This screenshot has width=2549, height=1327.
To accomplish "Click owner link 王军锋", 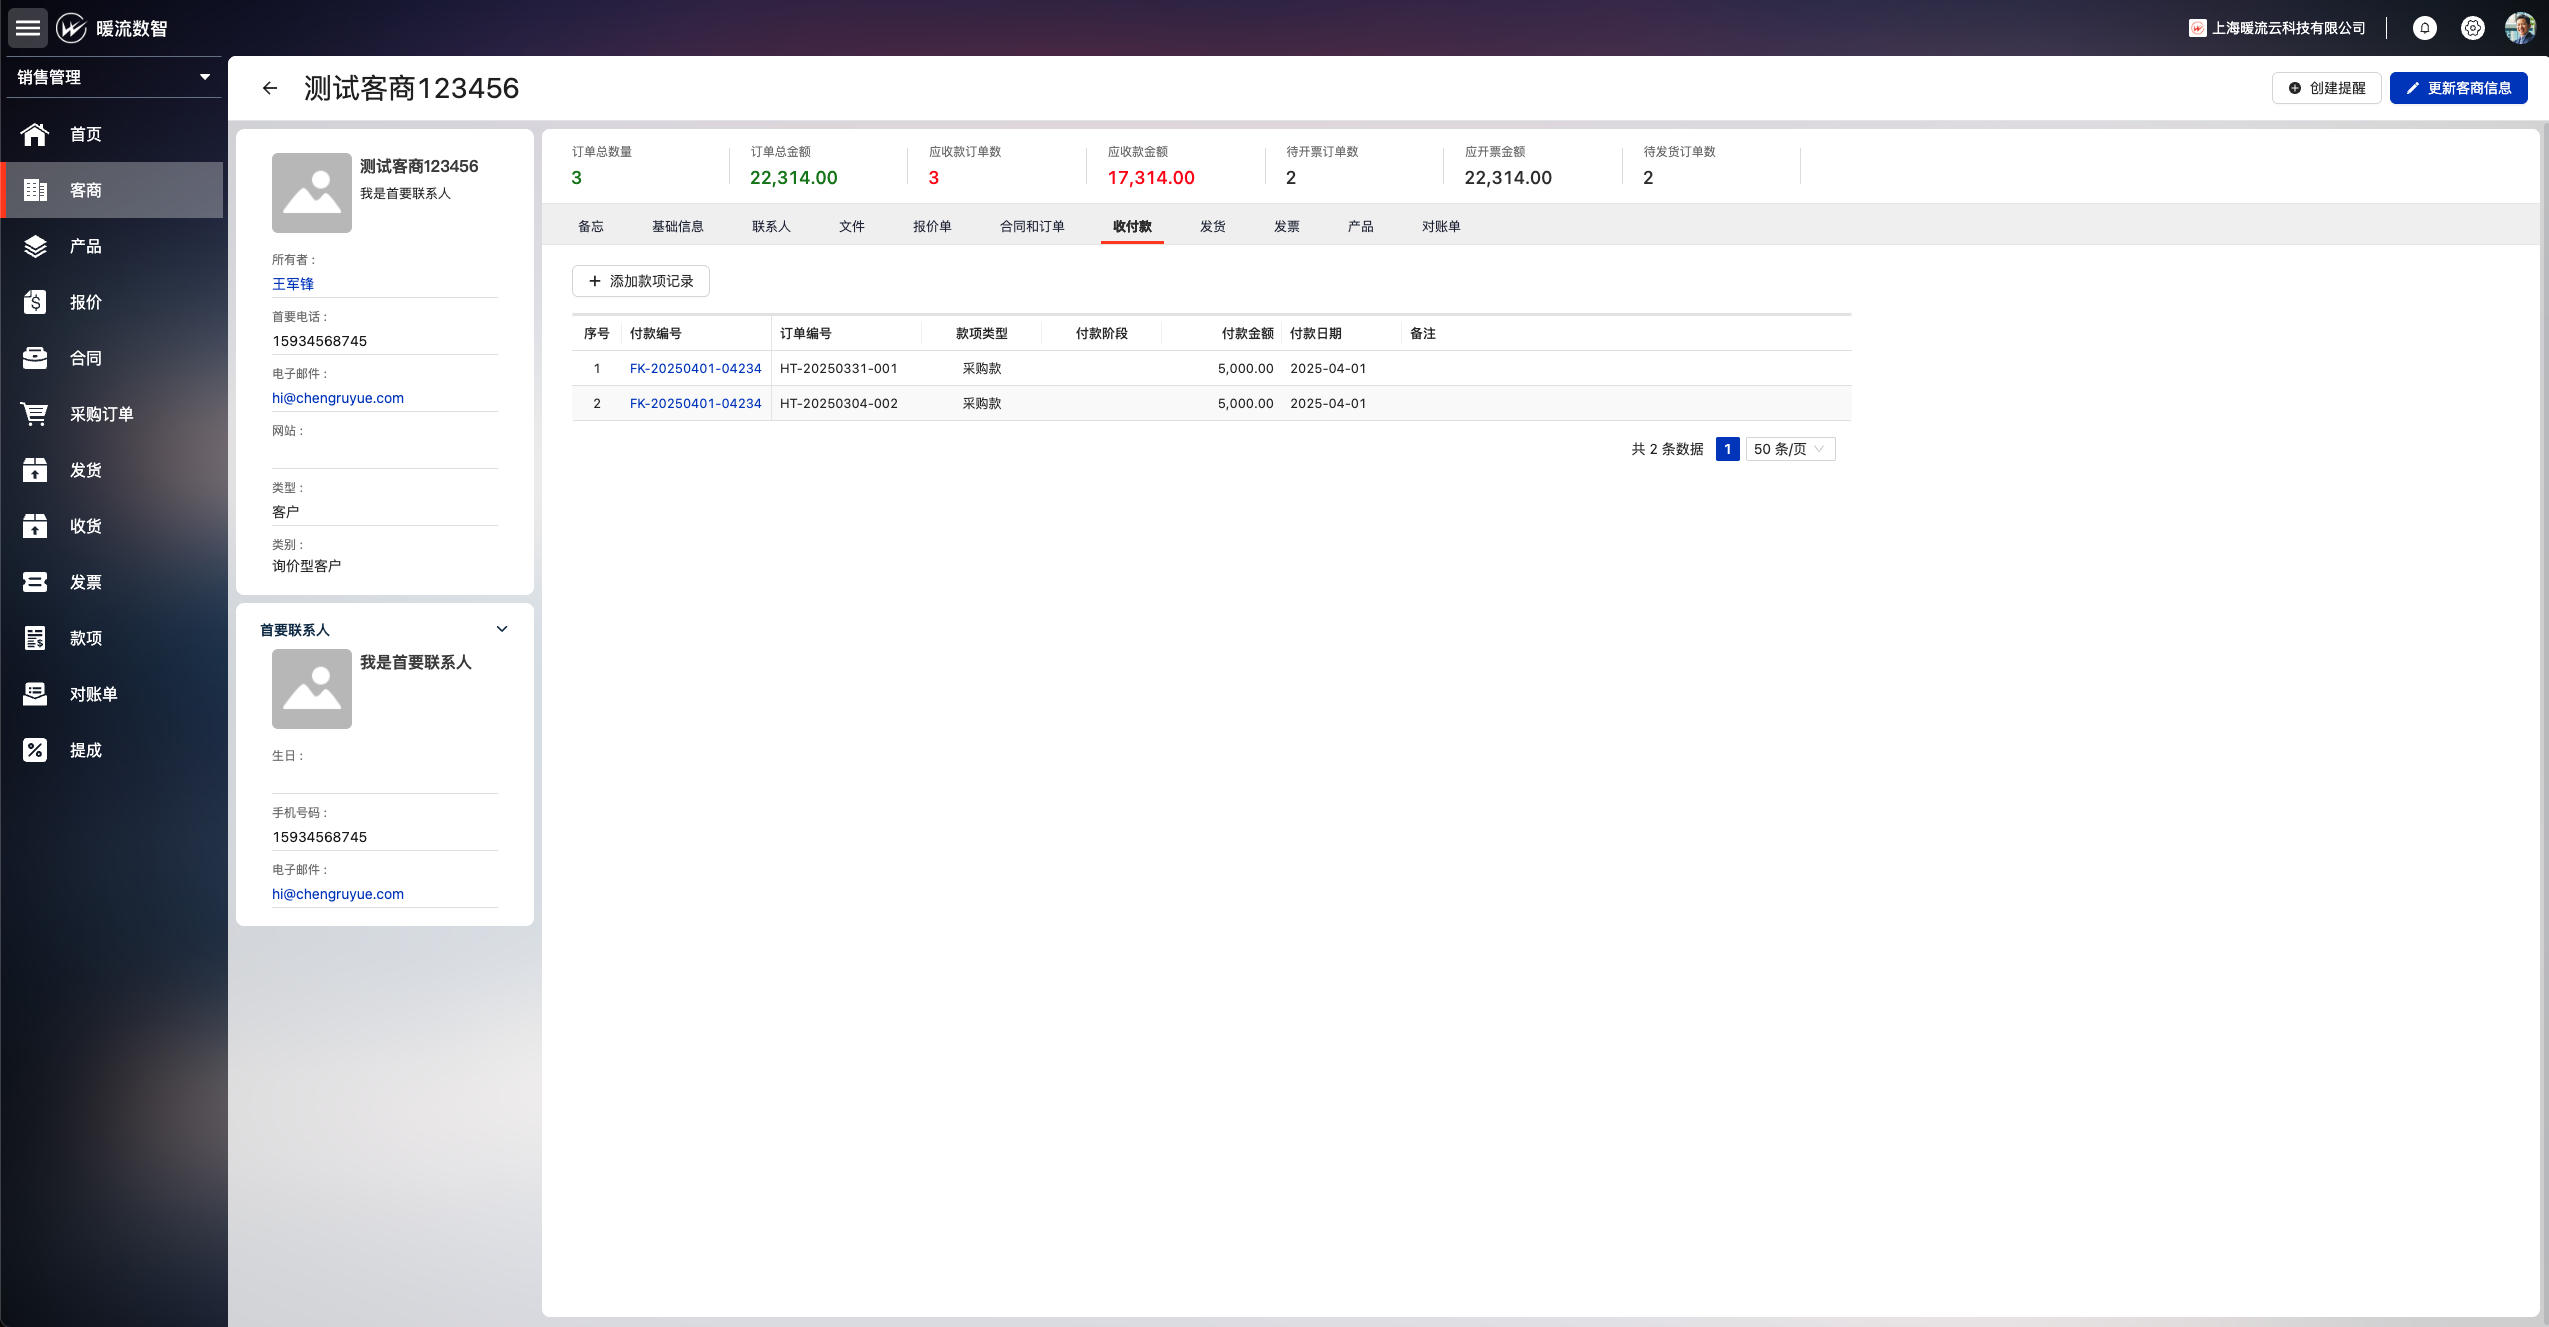I will coord(293,284).
